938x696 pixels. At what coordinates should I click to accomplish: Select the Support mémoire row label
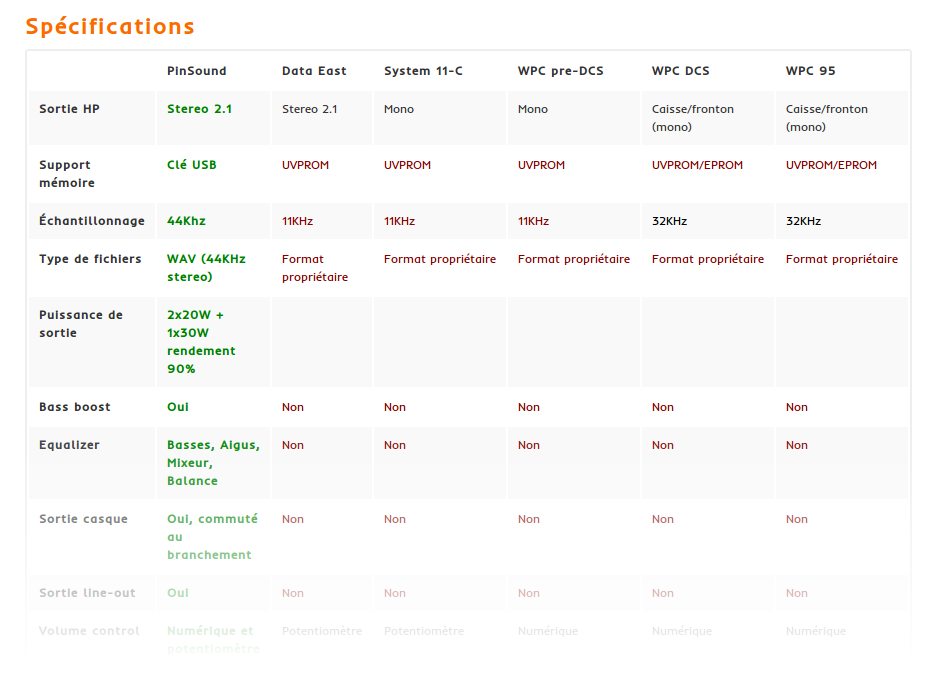[67, 174]
